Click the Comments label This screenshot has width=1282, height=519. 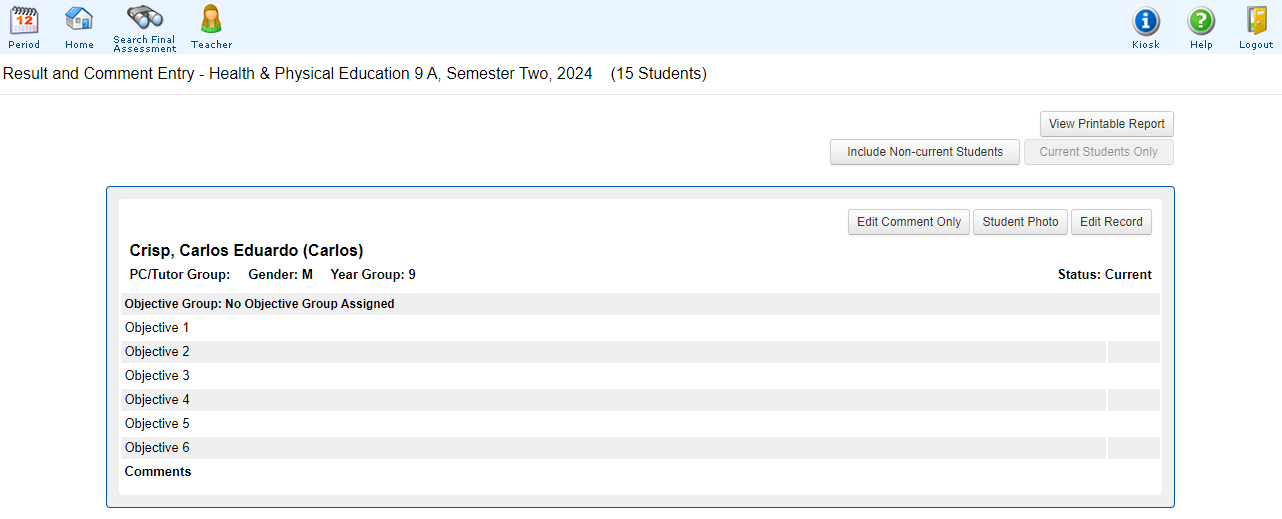click(158, 472)
